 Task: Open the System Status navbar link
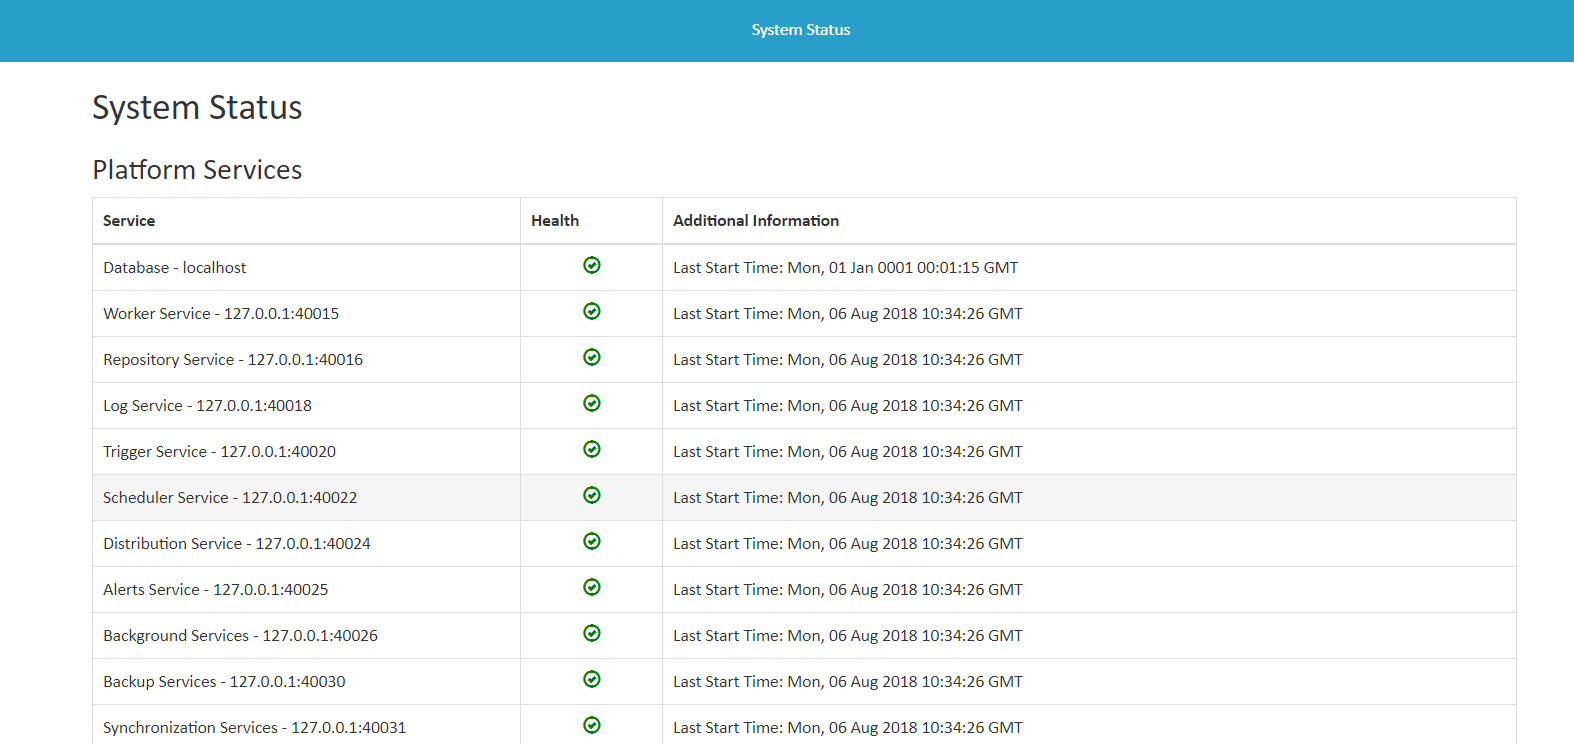[x=801, y=30]
